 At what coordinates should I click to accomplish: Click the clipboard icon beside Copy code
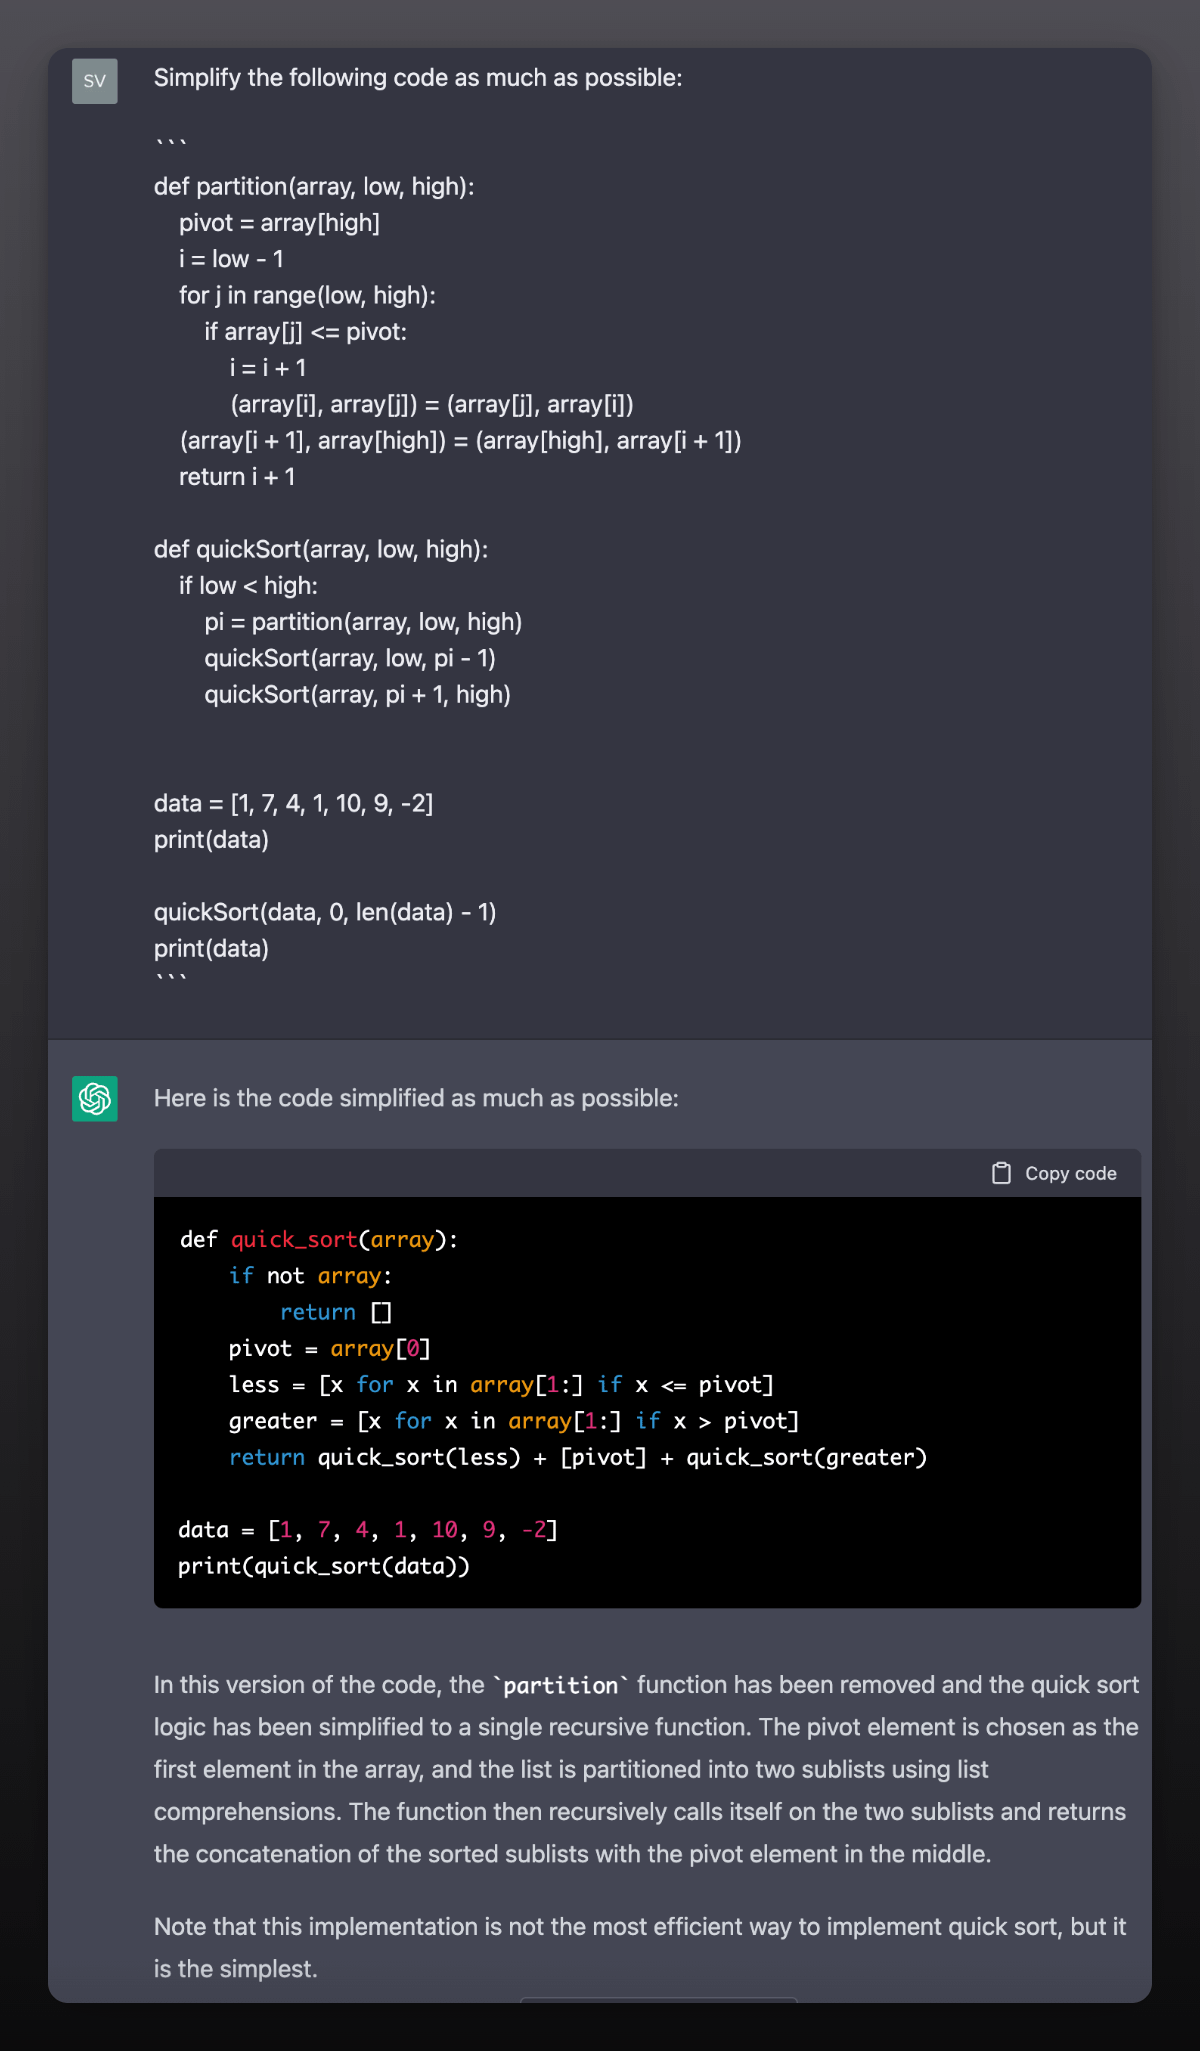pyautogui.click(x=1001, y=1173)
